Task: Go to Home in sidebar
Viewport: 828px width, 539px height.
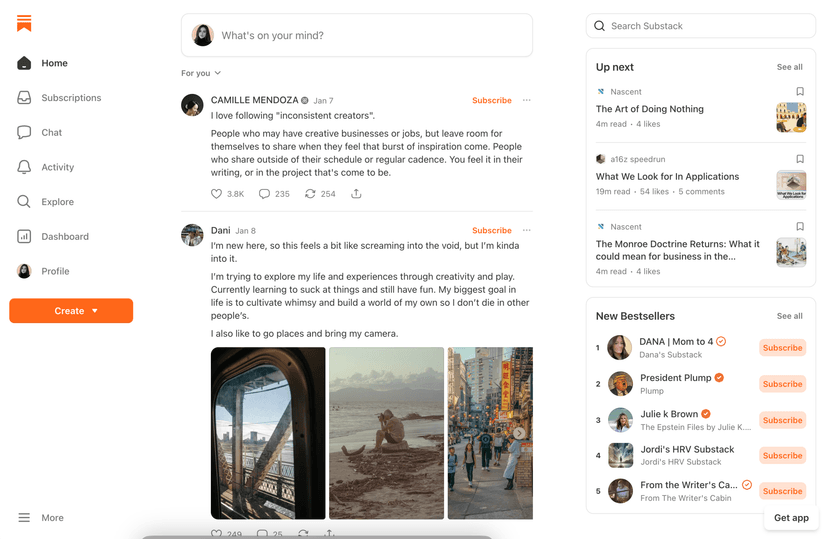Action: pos(54,63)
